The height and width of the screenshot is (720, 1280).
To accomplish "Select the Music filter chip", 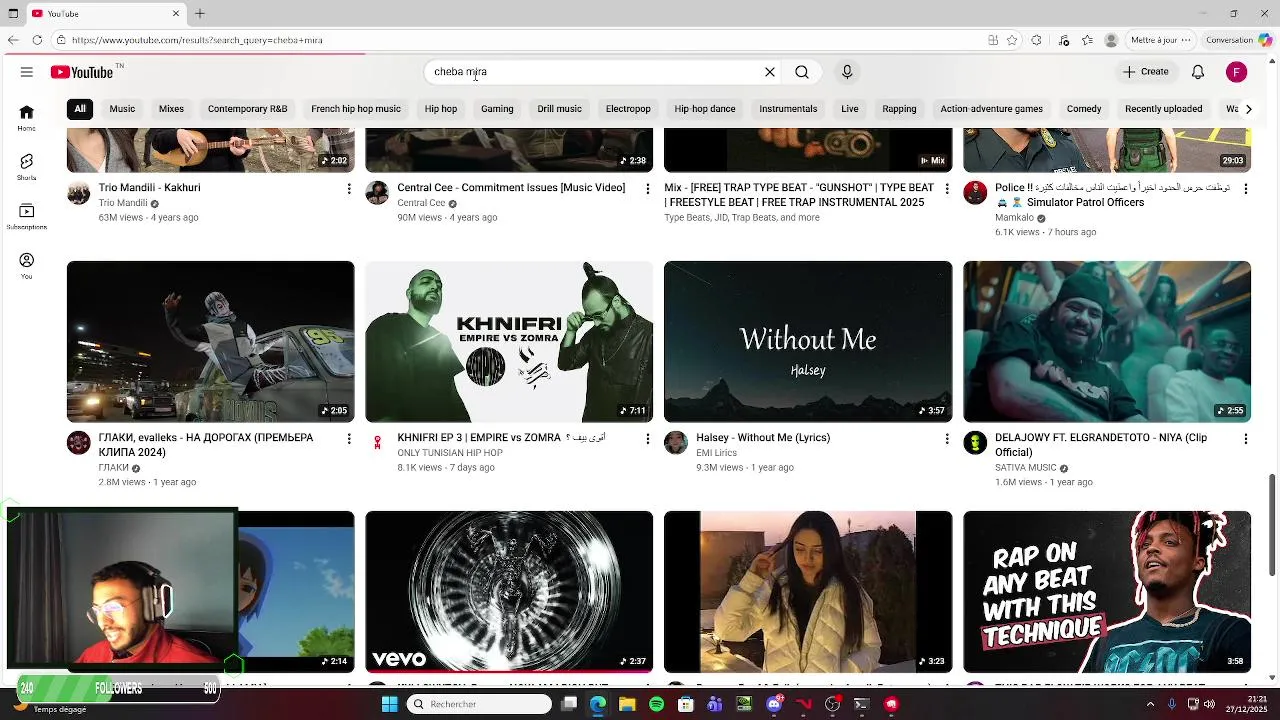I will (122, 109).
